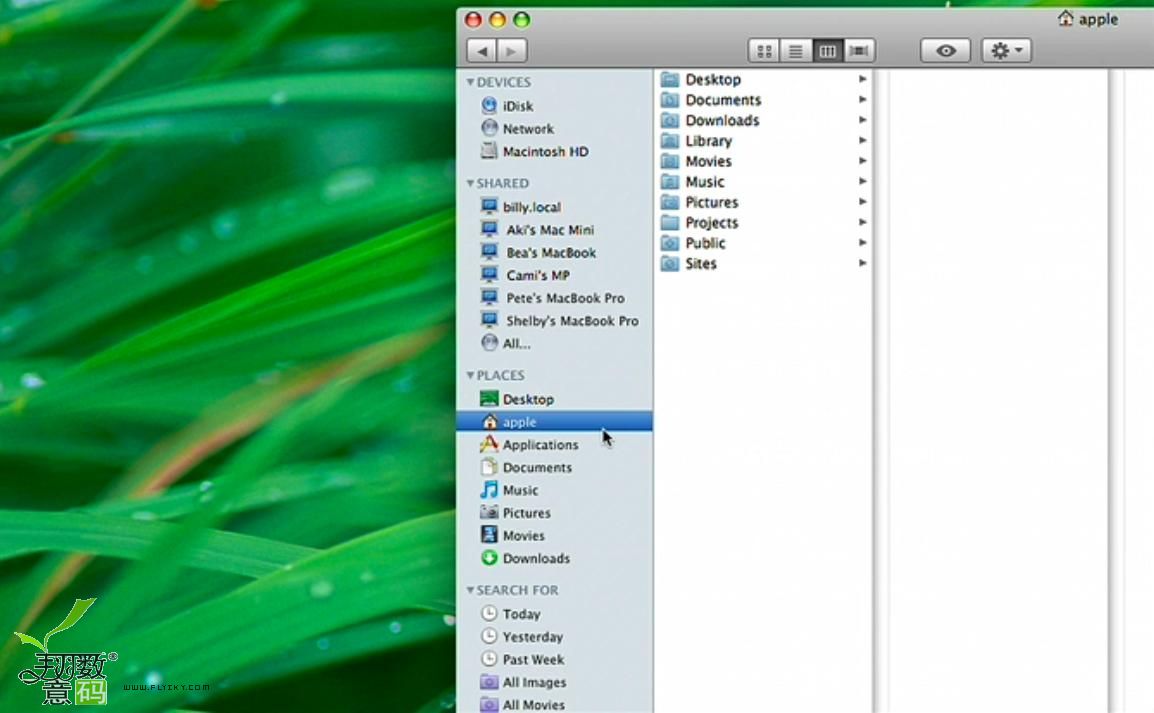Select the Projects folder in the column

pyautogui.click(x=763, y=223)
